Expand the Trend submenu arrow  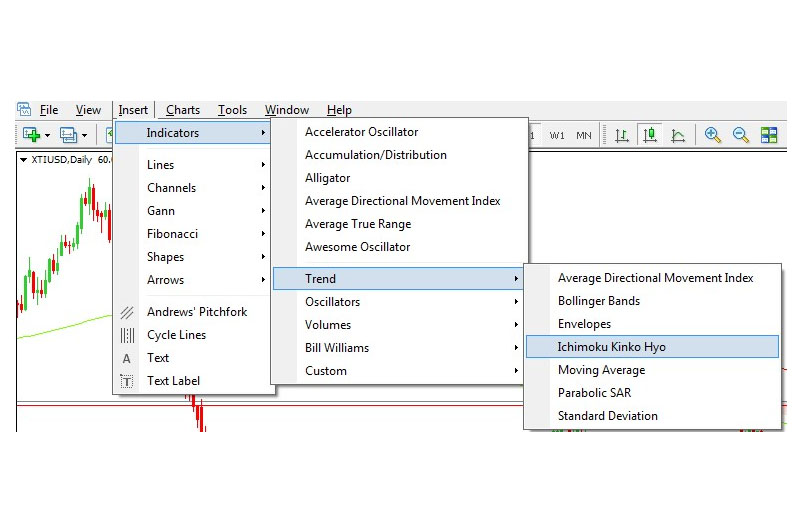click(x=516, y=279)
